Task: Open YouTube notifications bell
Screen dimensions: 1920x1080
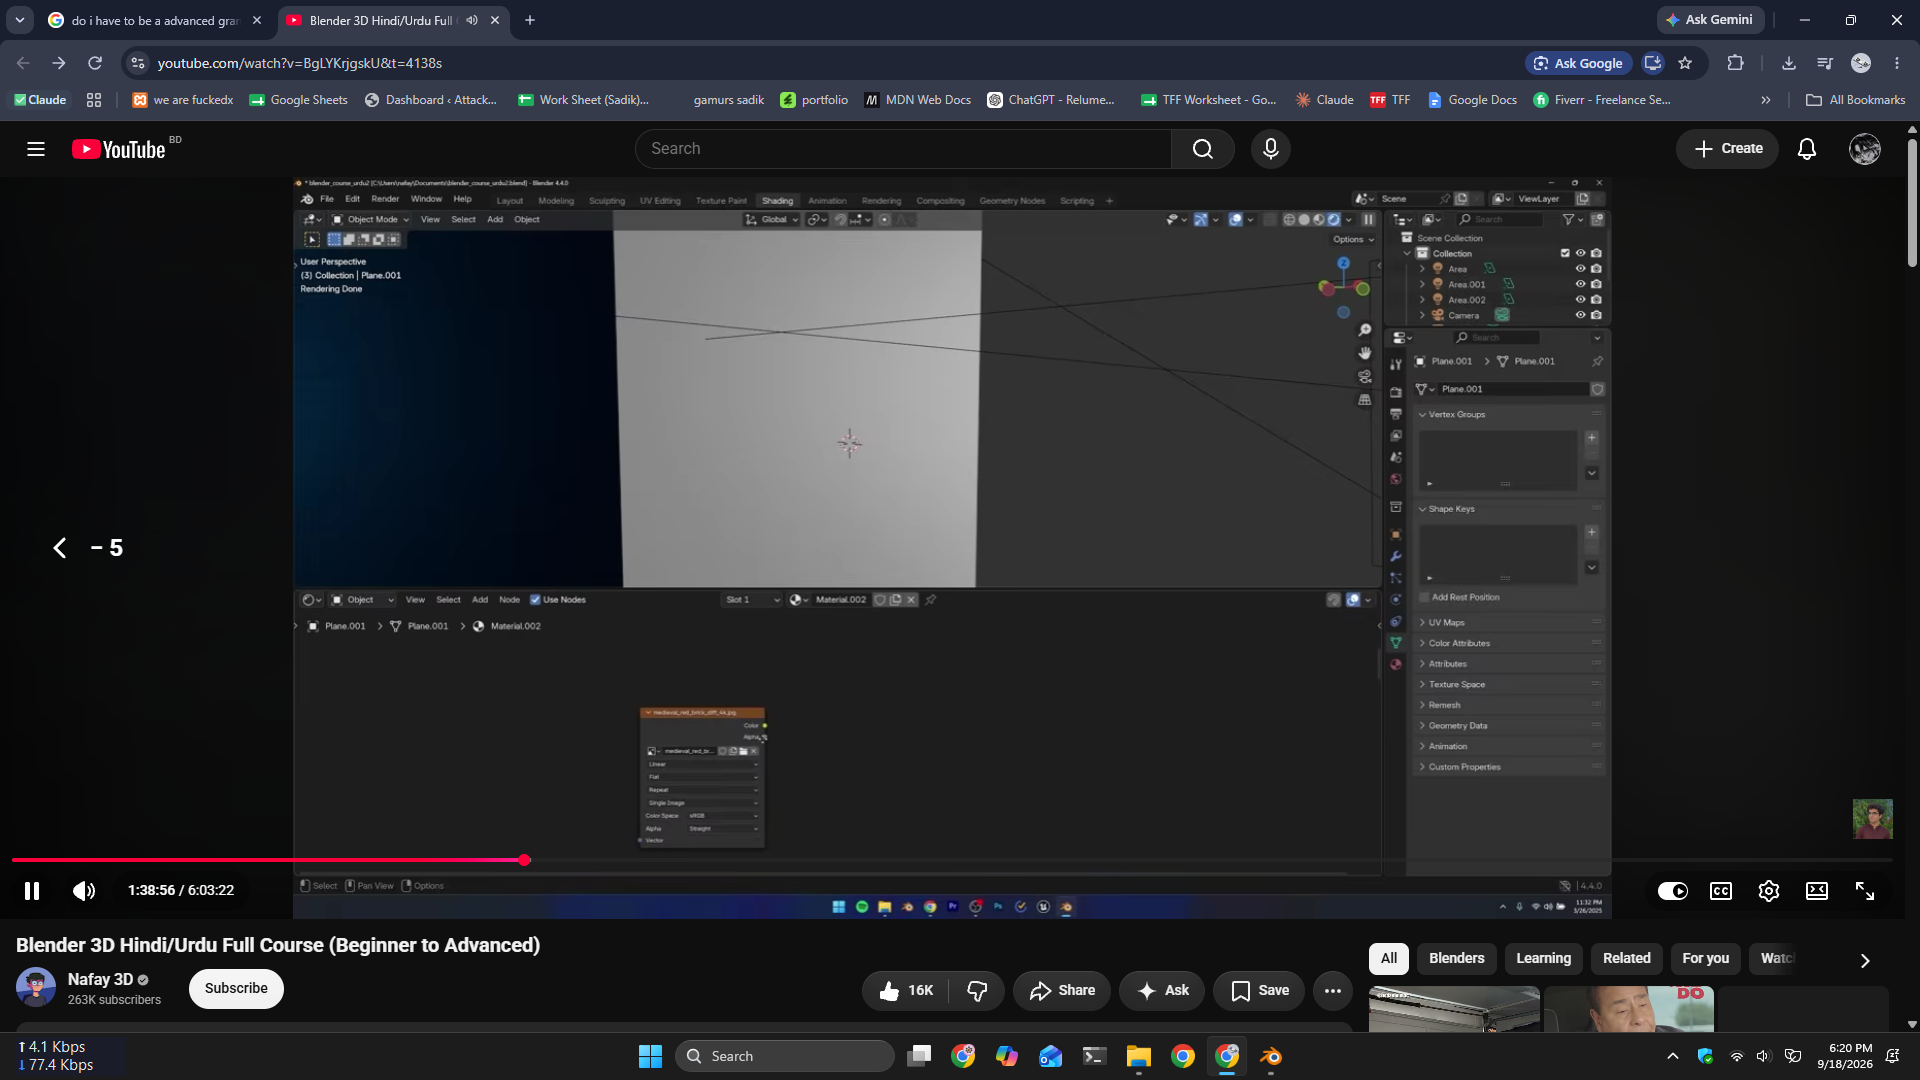Action: click(1807, 149)
